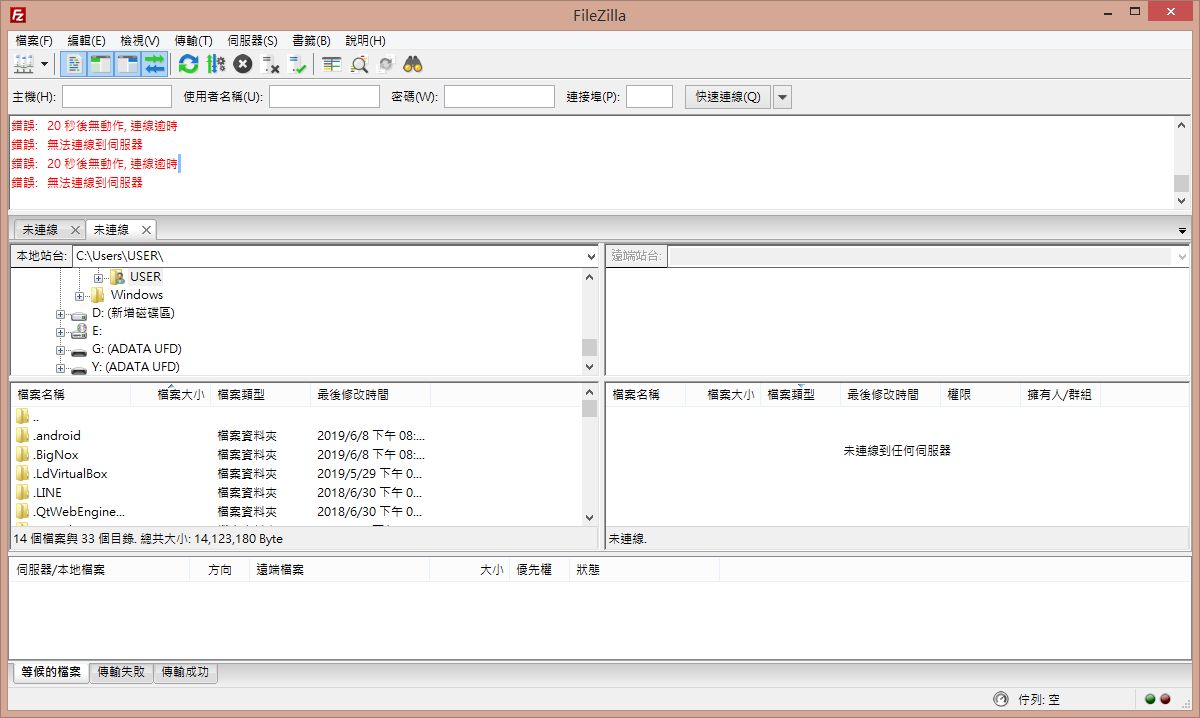Viewport: 1200px width, 718px height.
Task: Open the 伺服器(S) menu
Action: coord(252,41)
